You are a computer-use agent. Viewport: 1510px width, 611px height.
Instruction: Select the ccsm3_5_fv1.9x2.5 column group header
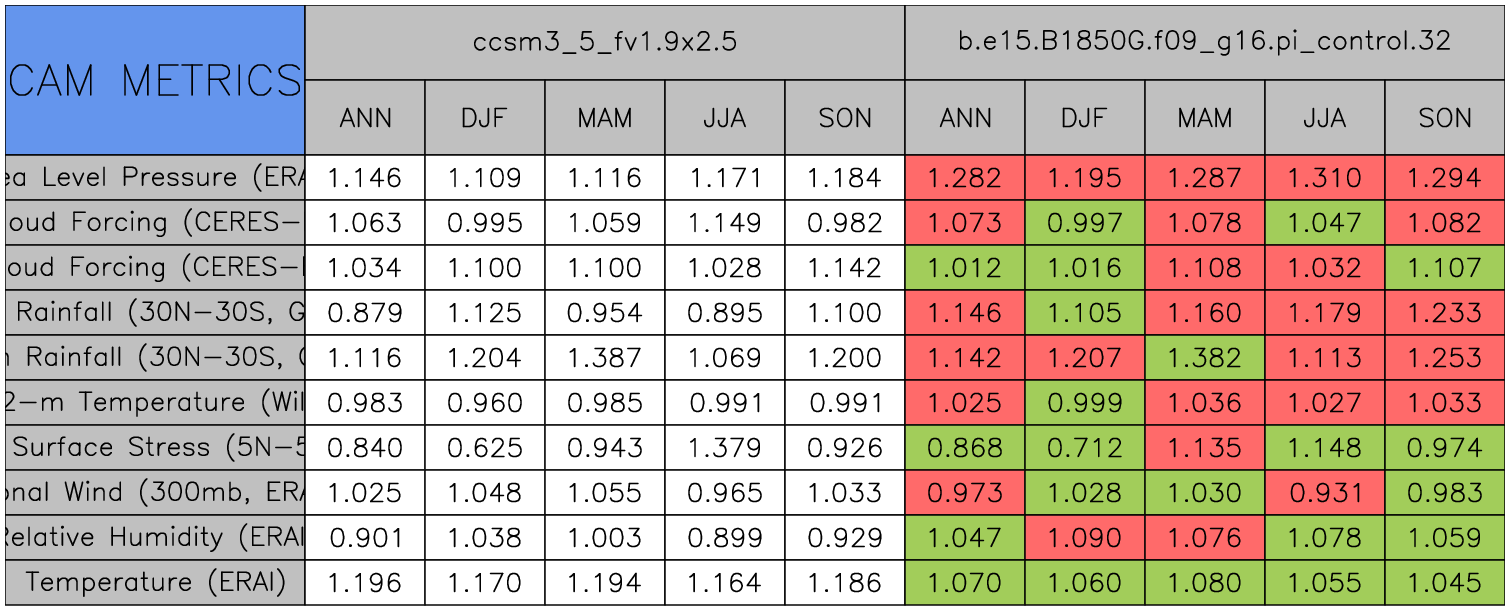pos(604,42)
